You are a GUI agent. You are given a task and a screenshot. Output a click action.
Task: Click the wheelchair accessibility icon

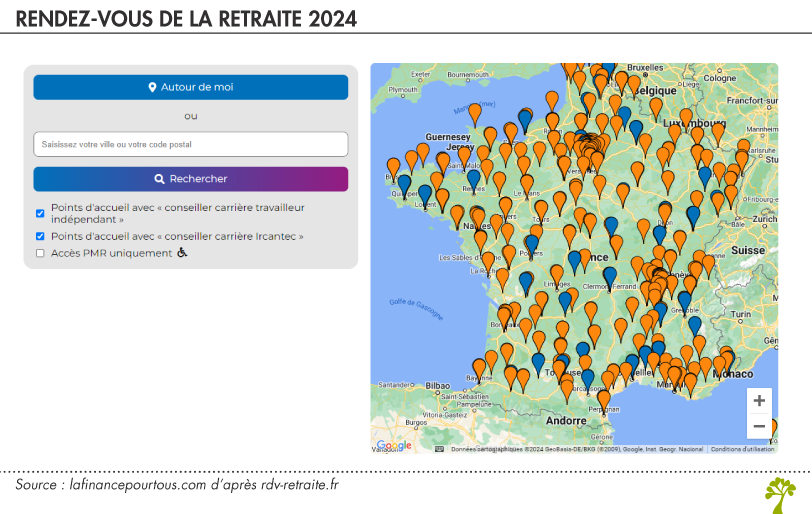182,253
